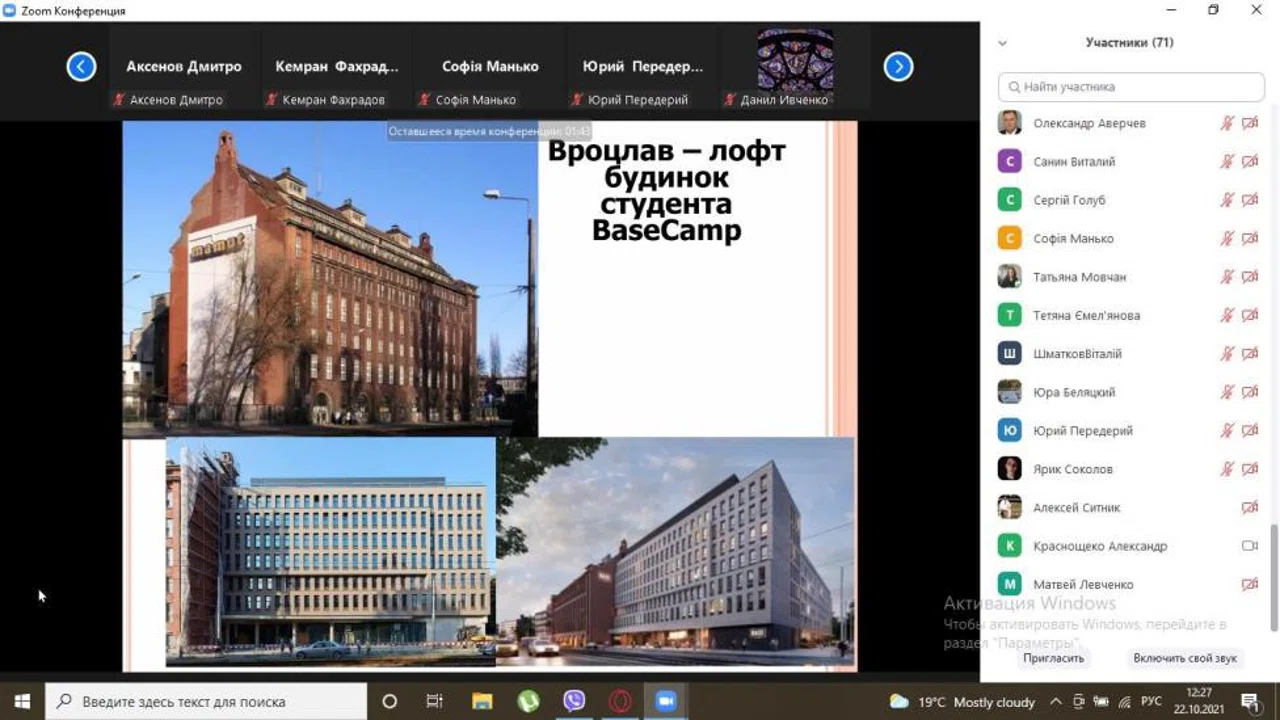Click the Включить свой звук button
Image resolution: width=1280 pixels, height=720 pixels.
1185,658
